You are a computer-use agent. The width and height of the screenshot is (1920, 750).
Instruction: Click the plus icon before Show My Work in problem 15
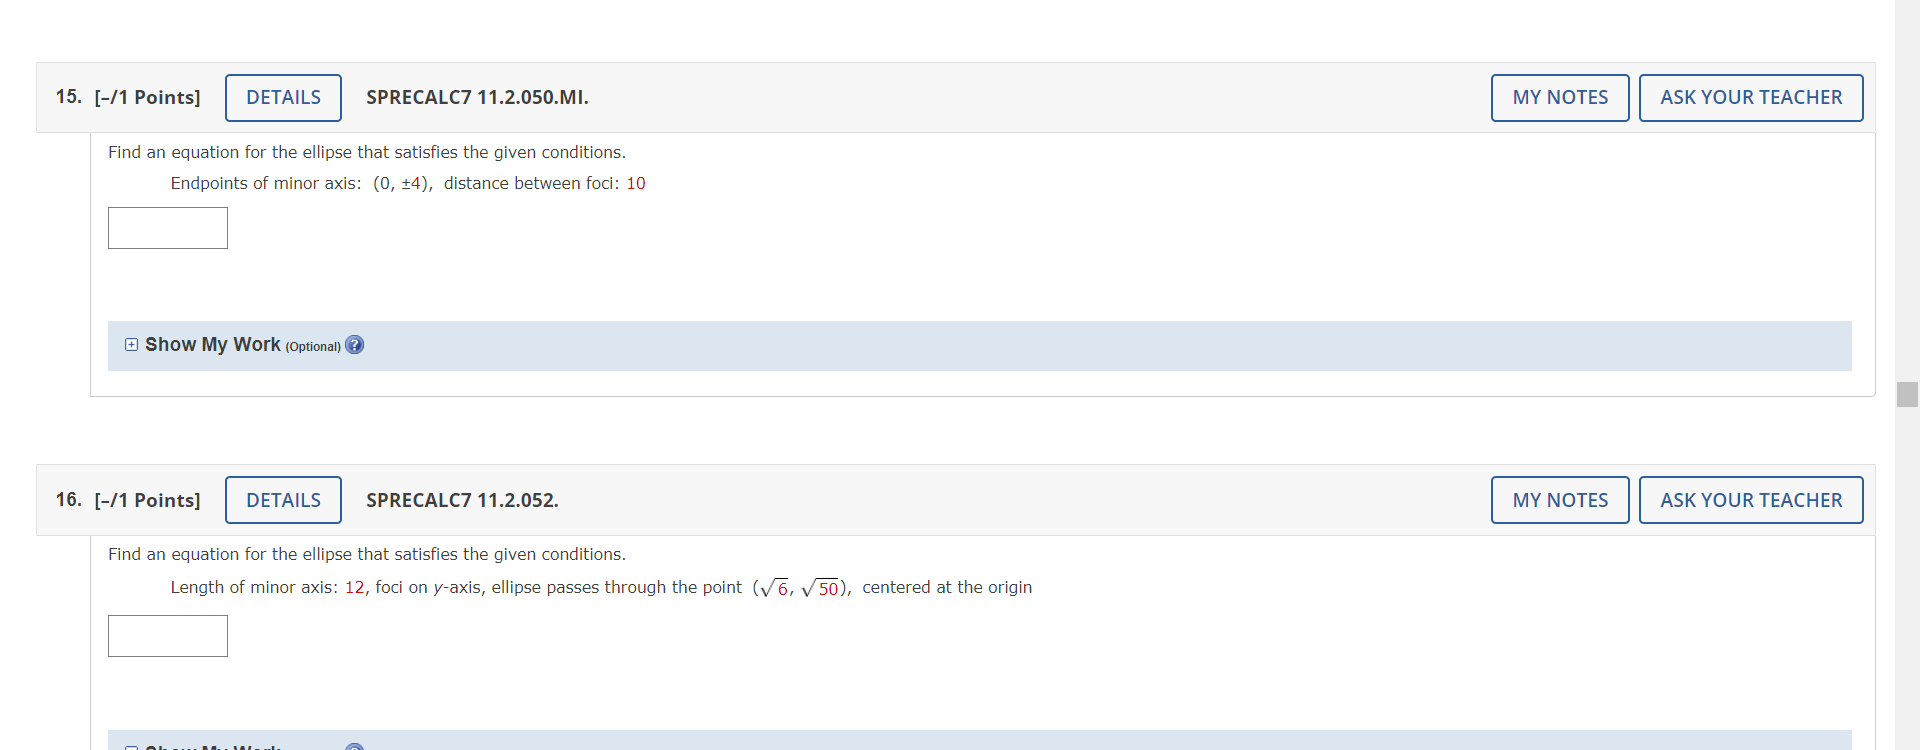[x=131, y=344]
